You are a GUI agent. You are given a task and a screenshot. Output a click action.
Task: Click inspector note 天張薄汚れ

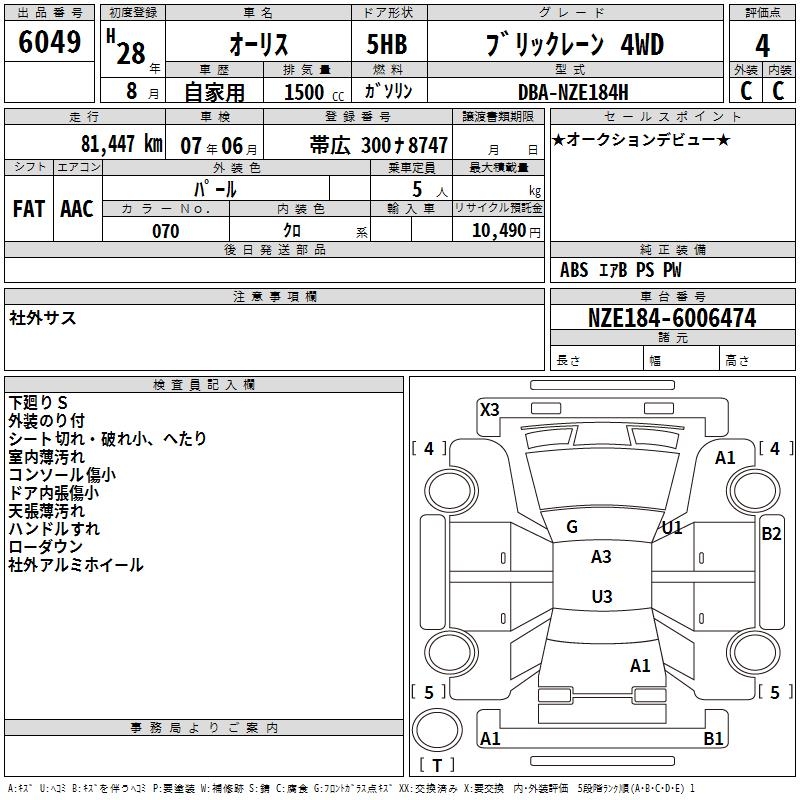coord(46,510)
